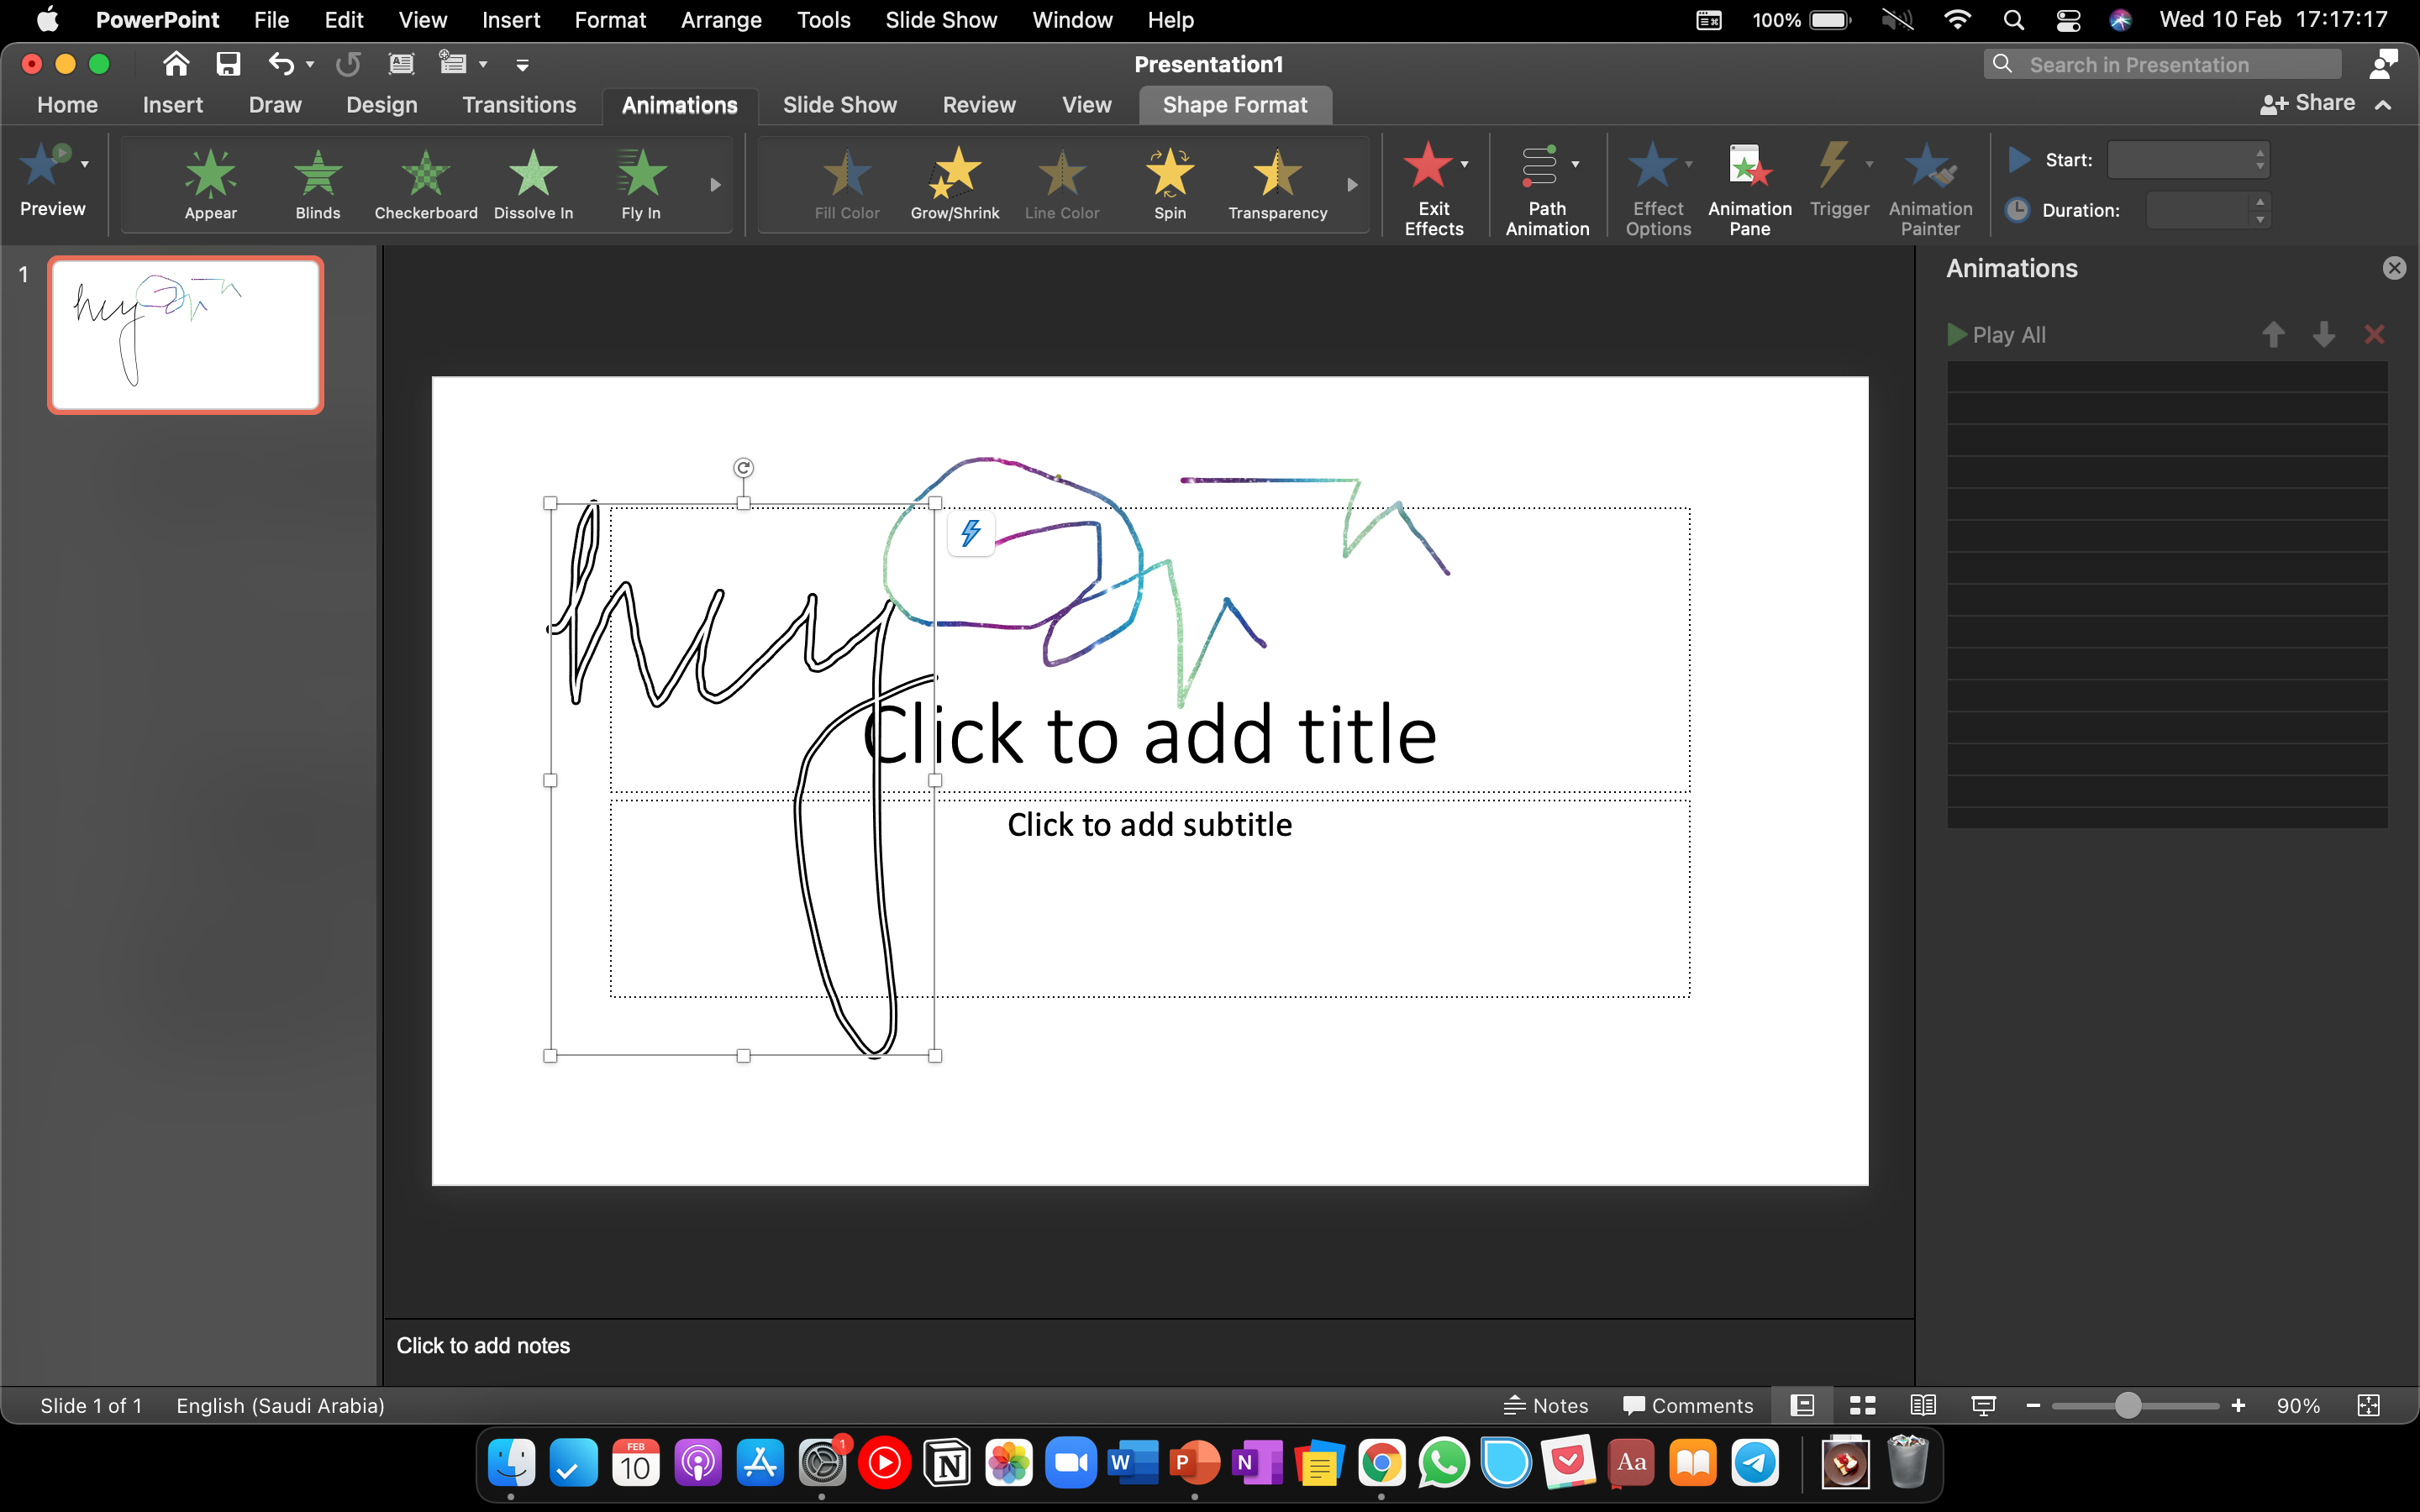The height and width of the screenshot is (1512, 2420).
Task: Collapse the ribbon with chevron
Action: click(2383, 104)
